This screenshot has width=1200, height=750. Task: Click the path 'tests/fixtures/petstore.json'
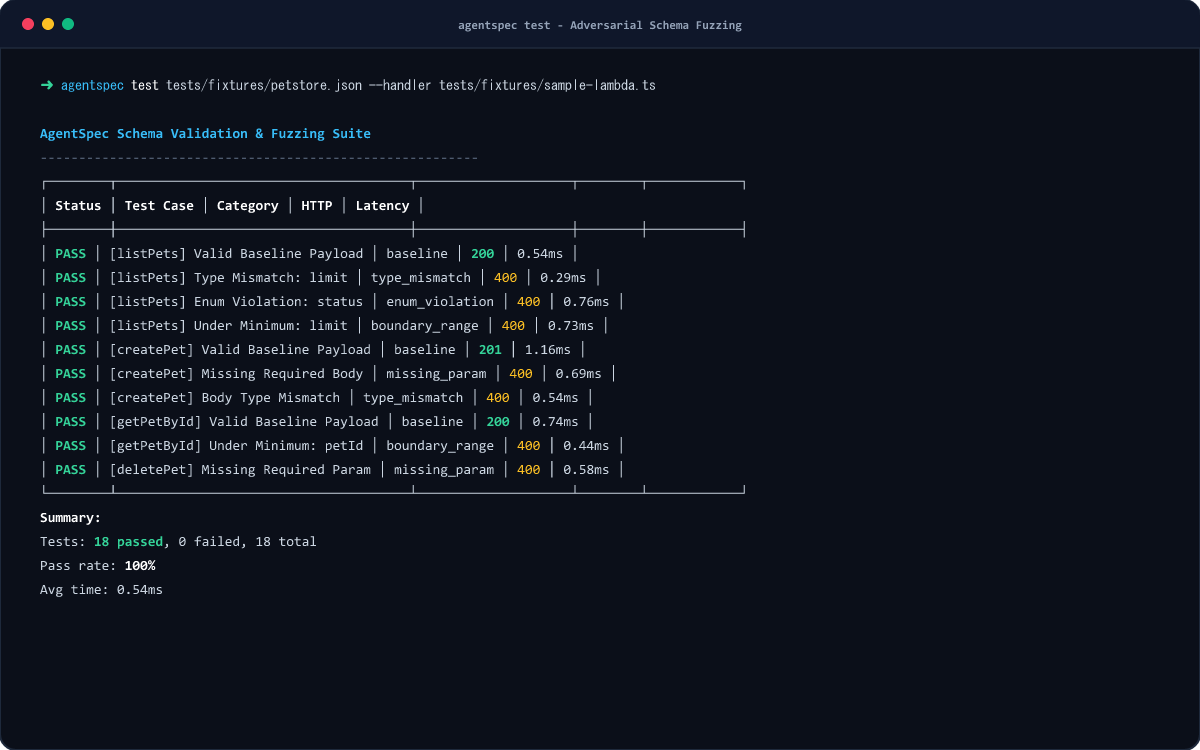264,86
